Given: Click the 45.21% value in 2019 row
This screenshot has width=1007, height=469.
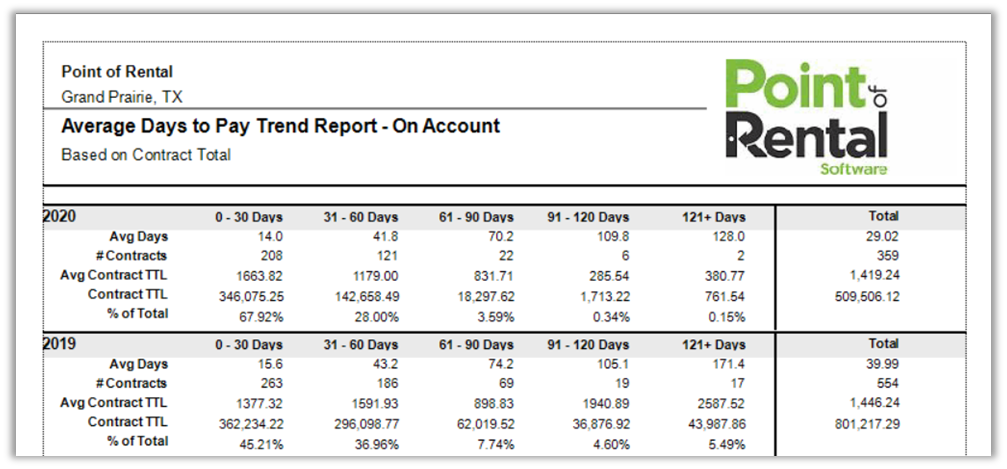Looking at the screenshot, I should point(249,442).
